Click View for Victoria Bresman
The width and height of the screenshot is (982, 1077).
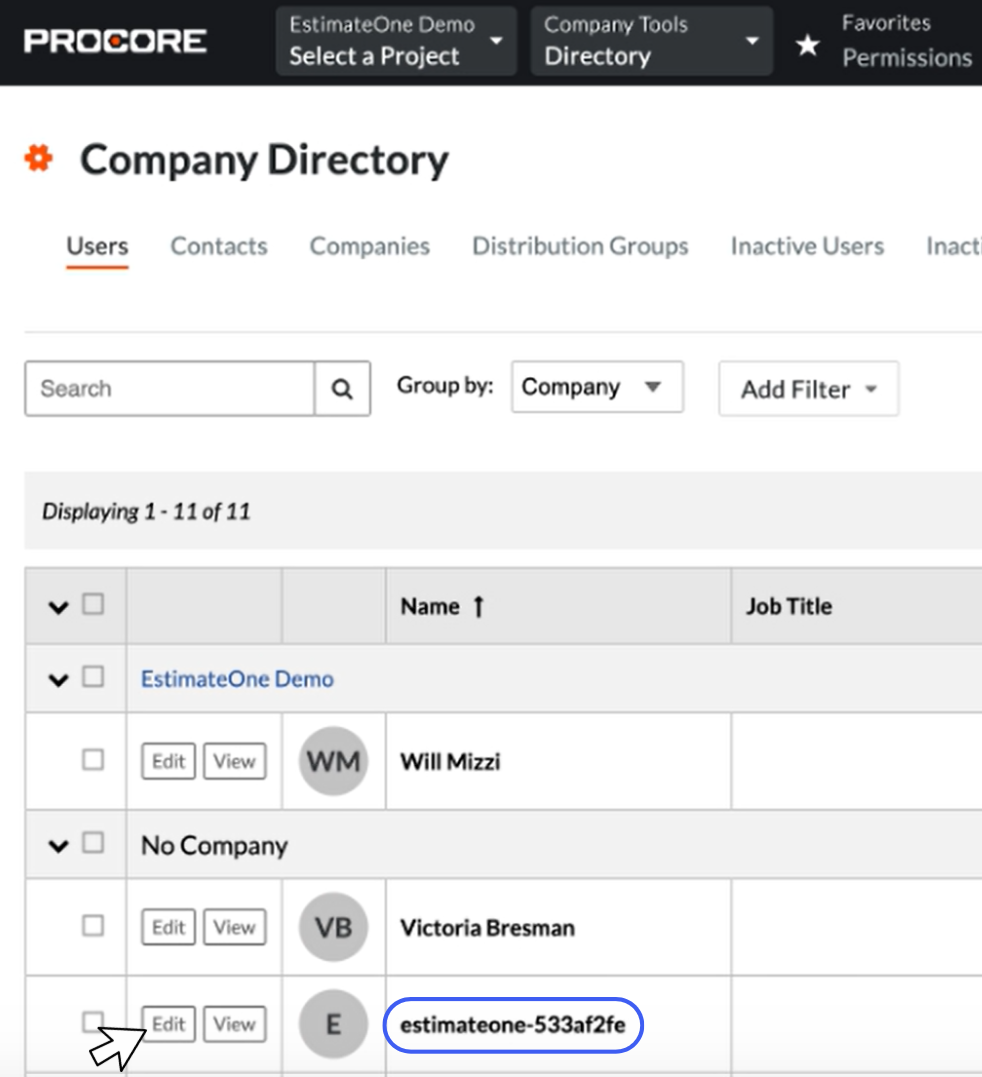[234, 927]
